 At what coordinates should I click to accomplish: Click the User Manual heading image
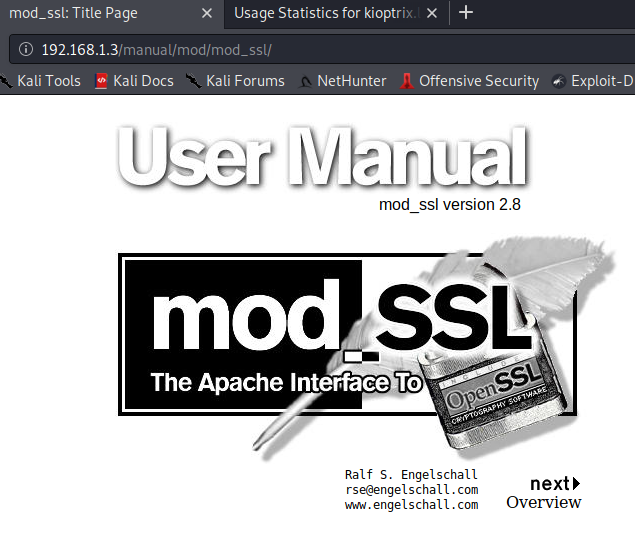(x=323, y=156)
